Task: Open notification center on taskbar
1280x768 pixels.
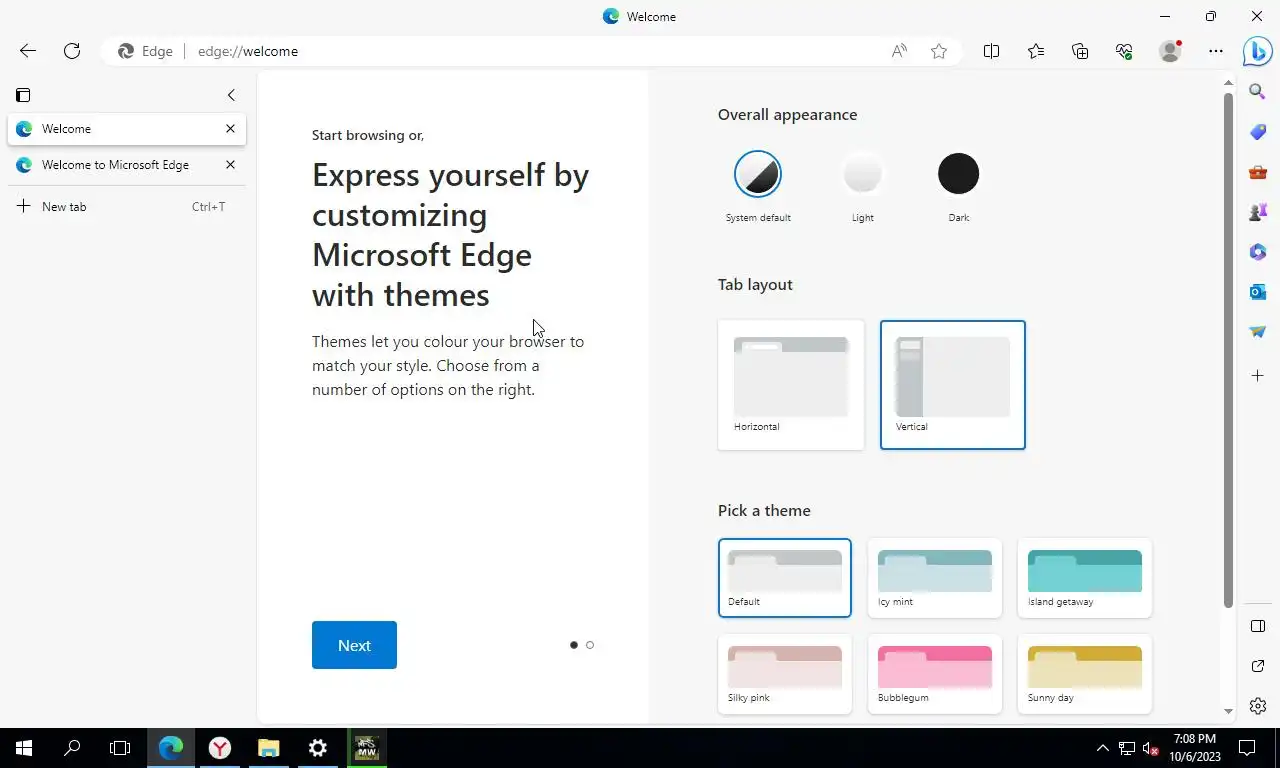Action: pos(1247,748)
